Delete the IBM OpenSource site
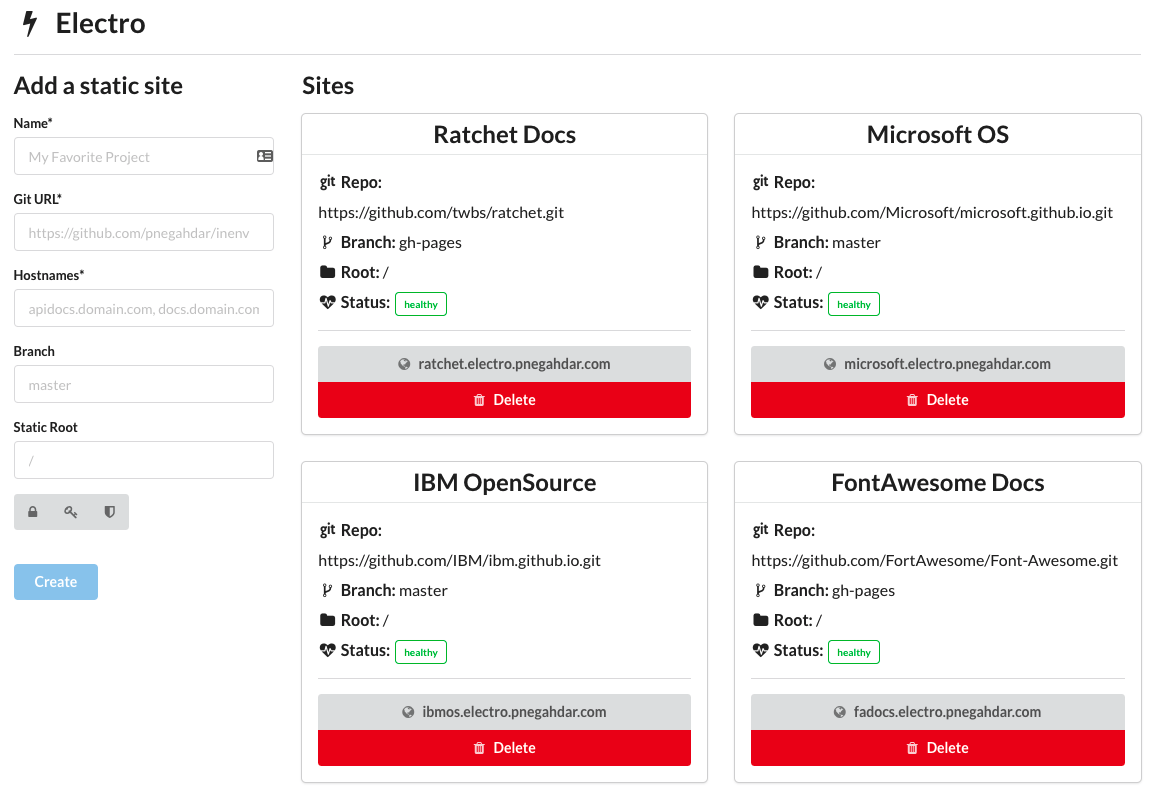 [504, 748]
